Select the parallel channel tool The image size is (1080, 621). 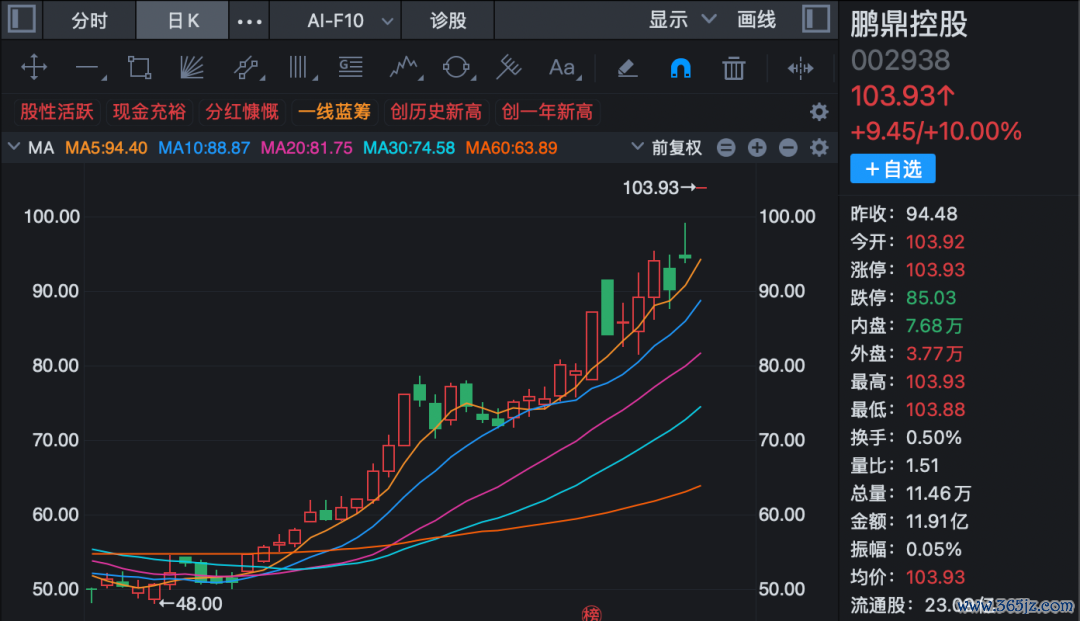(248, 67)
